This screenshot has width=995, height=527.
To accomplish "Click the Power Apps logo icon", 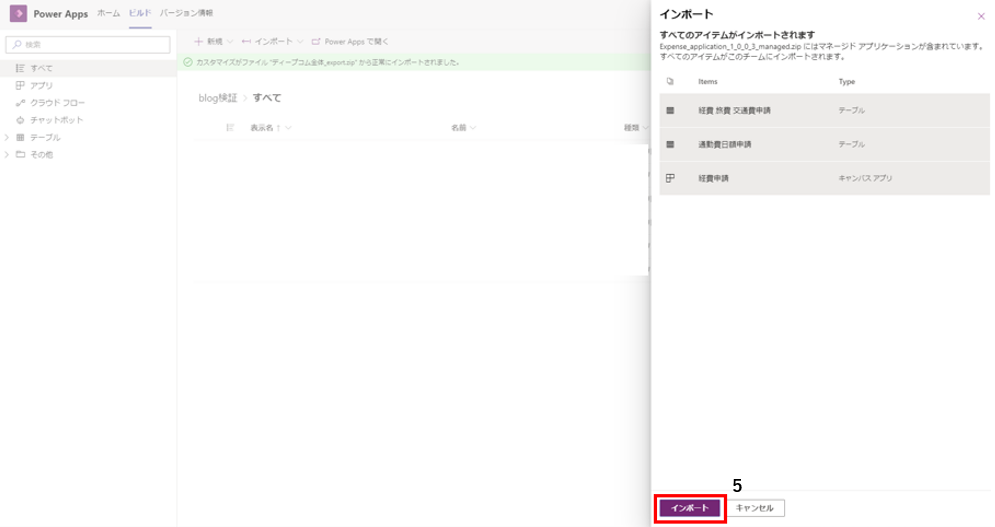I will coord(18,14).
